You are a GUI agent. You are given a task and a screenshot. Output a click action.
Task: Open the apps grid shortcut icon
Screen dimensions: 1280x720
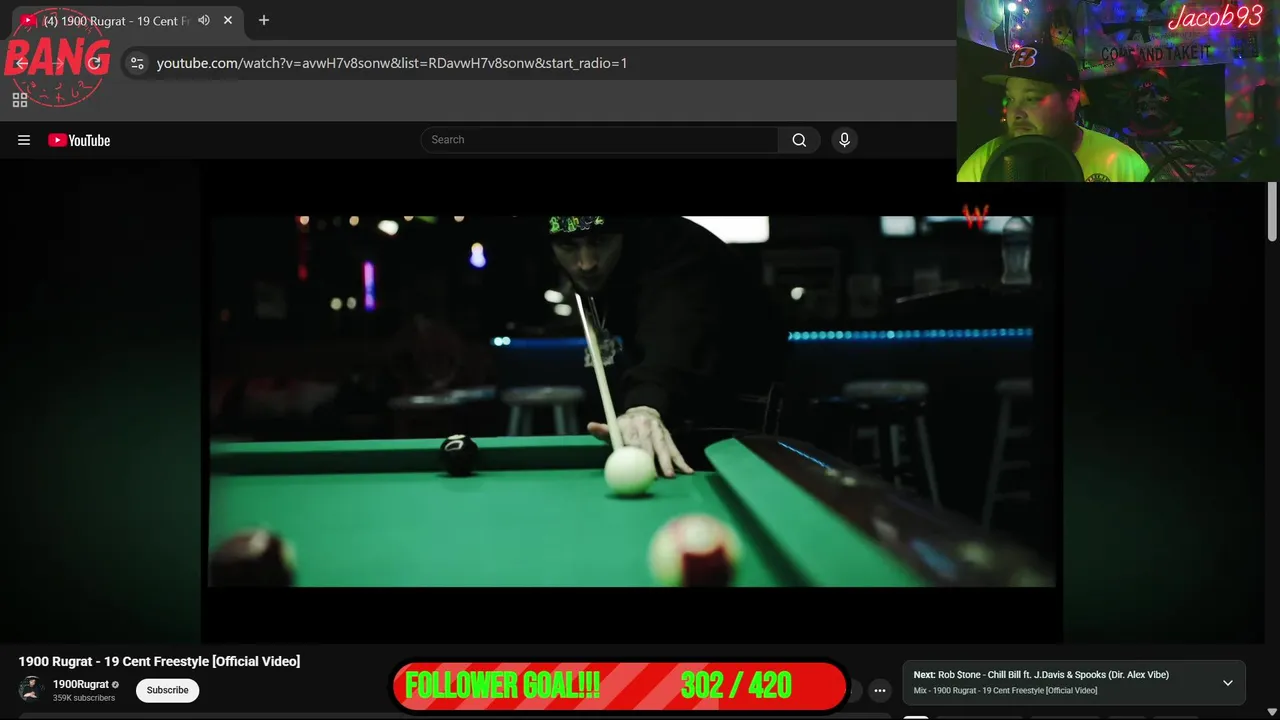pyautogui.click(x=20, y=100)
